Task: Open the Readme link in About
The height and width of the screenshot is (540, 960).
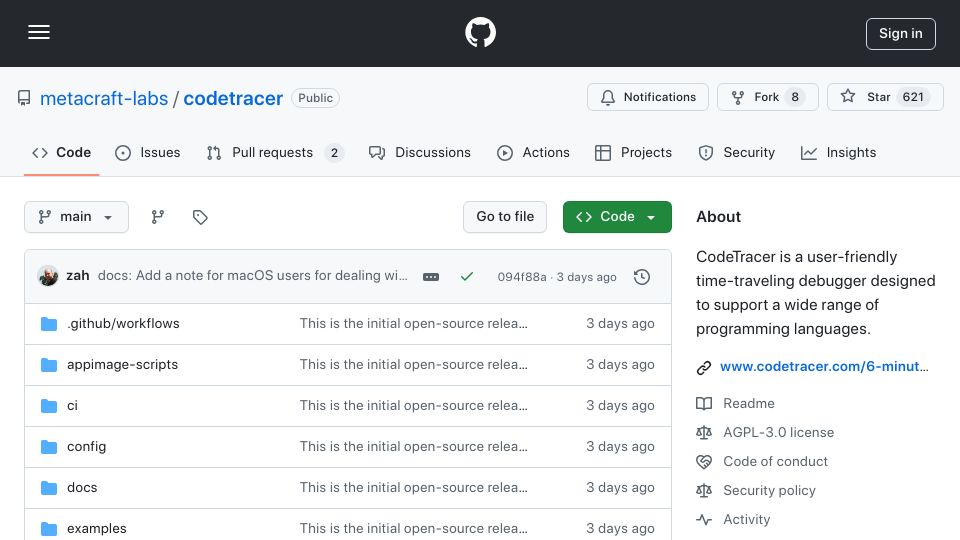Action: tap(749, 403)
